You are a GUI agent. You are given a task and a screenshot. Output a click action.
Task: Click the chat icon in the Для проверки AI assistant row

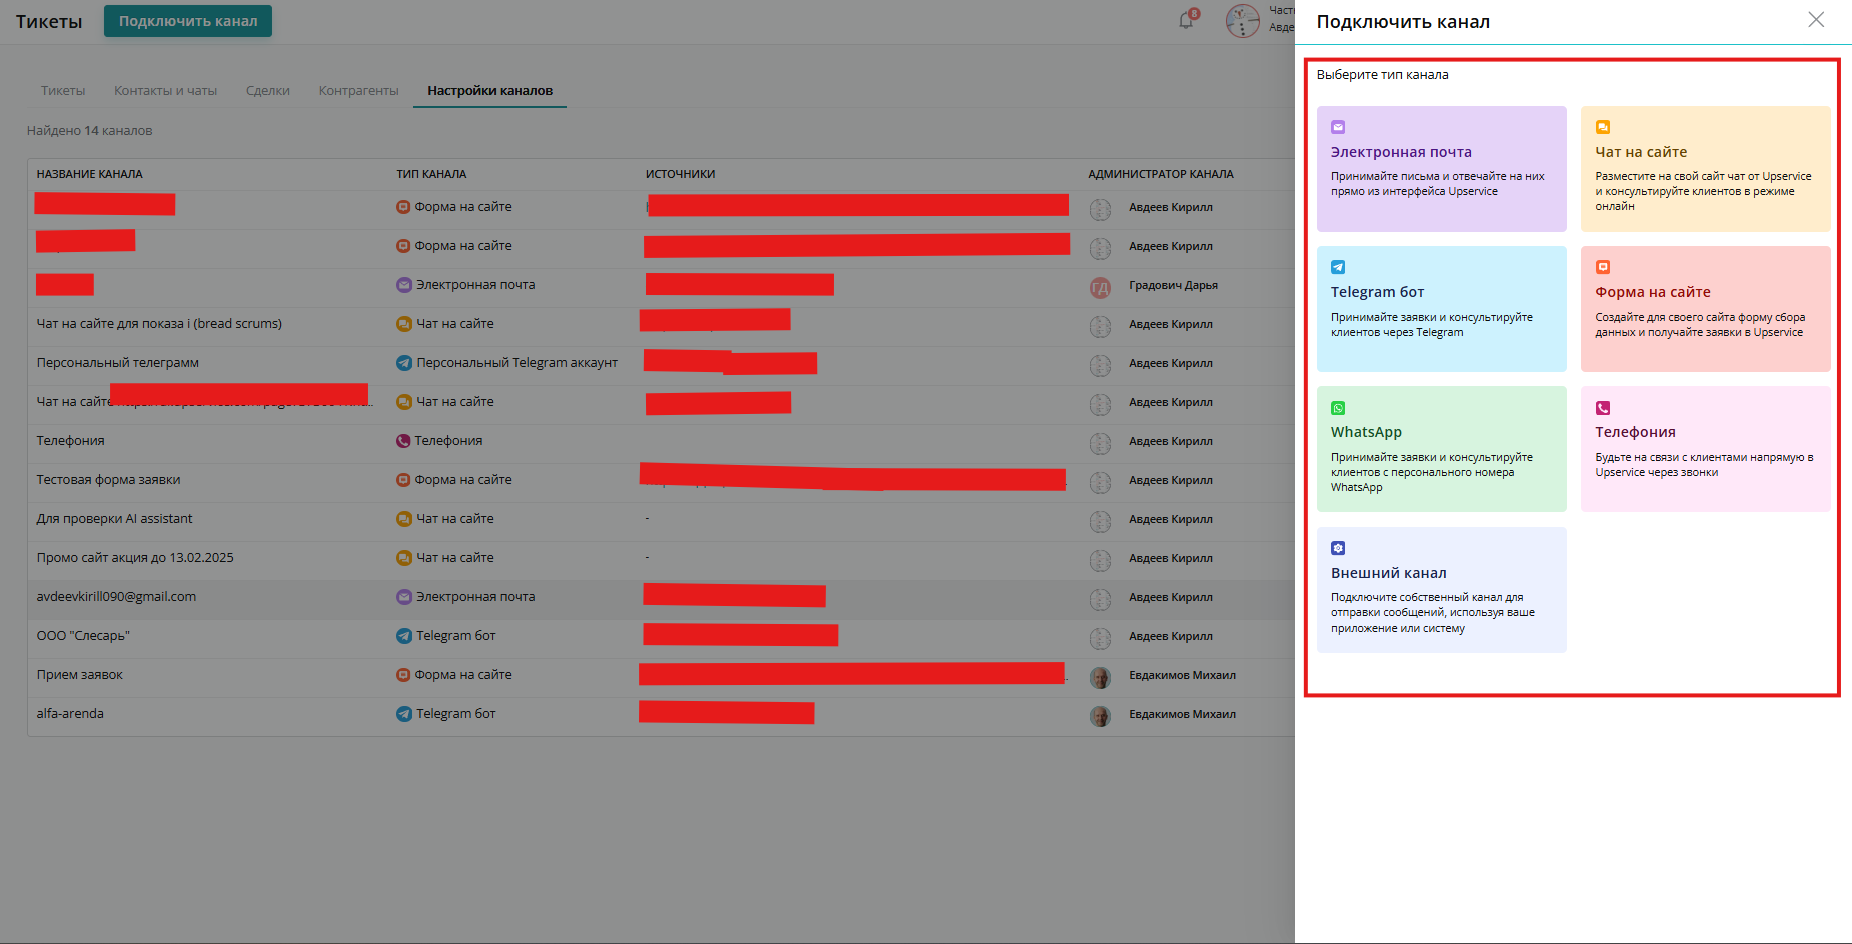(x=404, y=519)
